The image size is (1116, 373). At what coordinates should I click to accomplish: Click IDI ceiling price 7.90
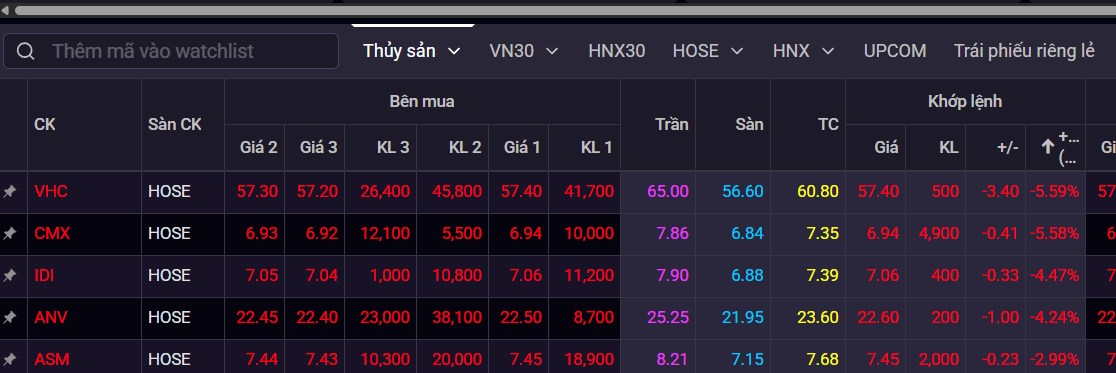coord(672,275)
